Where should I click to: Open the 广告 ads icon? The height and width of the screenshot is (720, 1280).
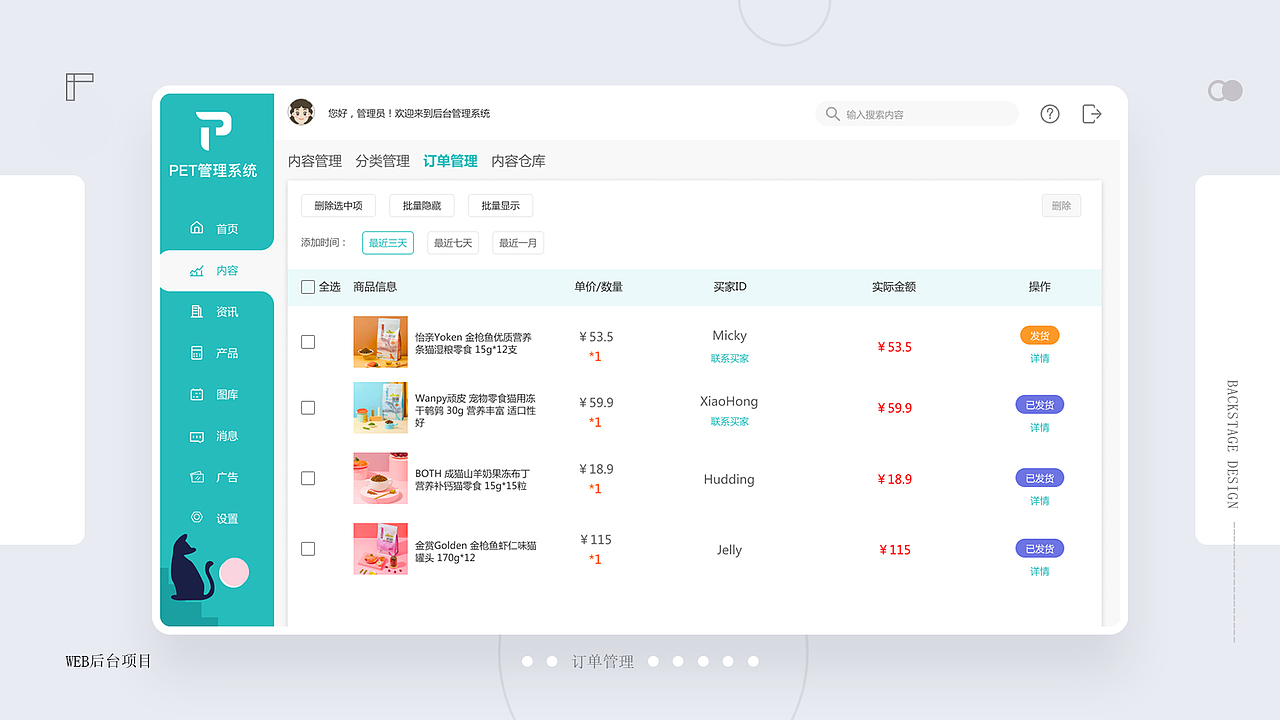coord(197,477)
